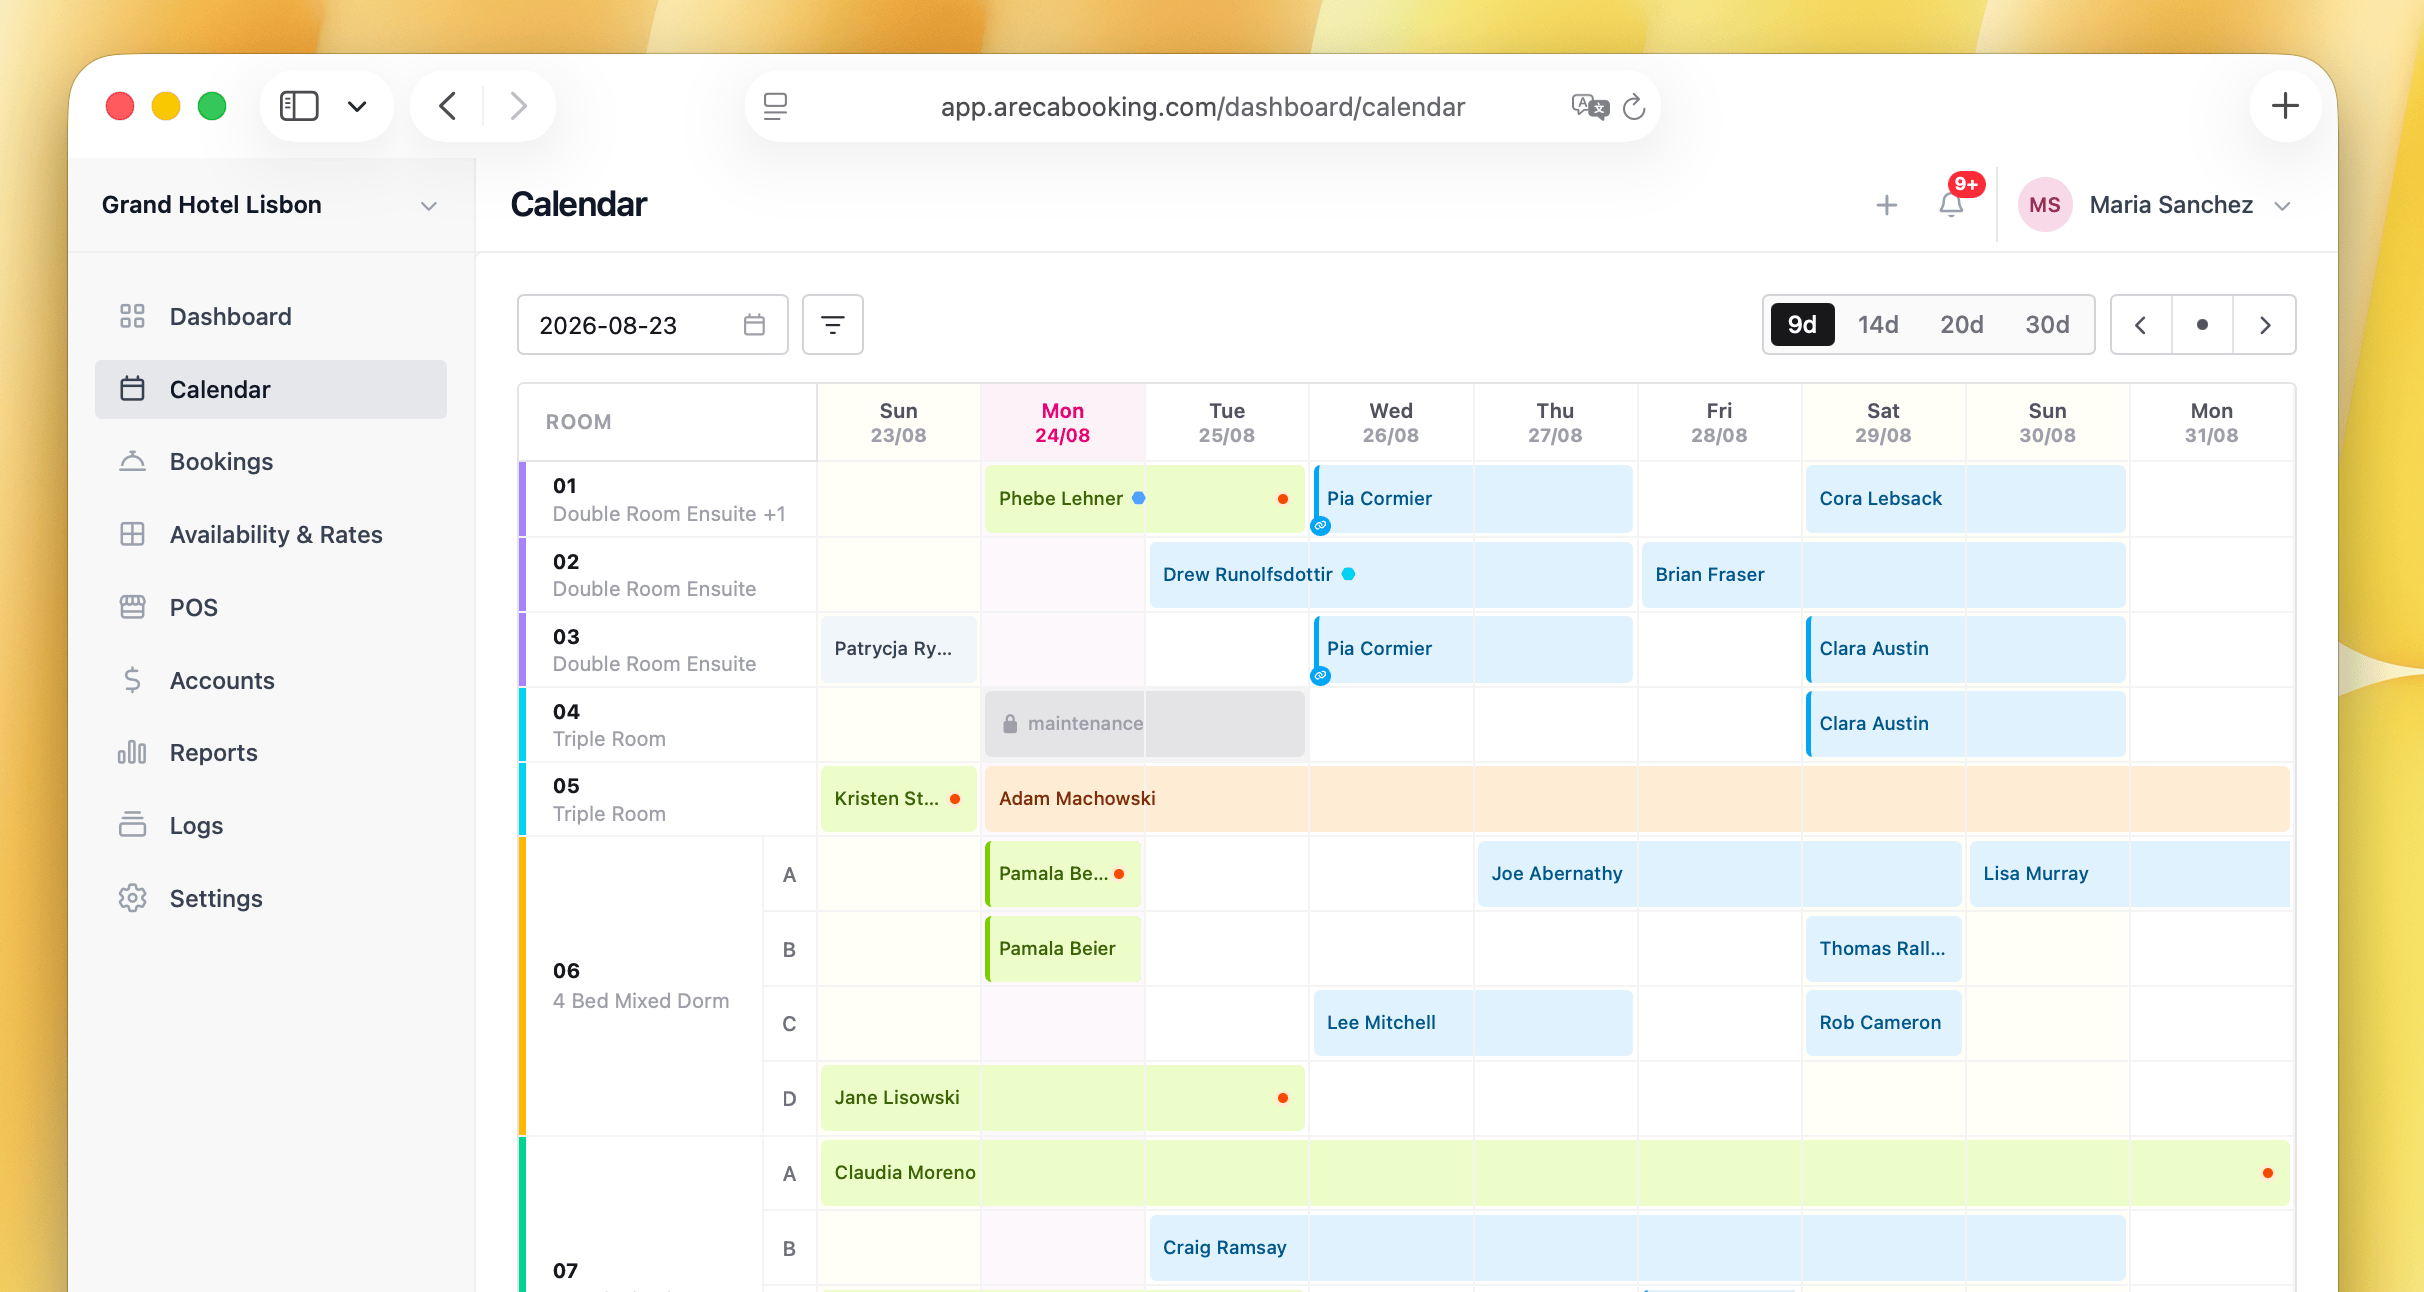This screenshot has width=2424, height=1292.
Task: Go forward in browser history
Action: coord(518,106)
